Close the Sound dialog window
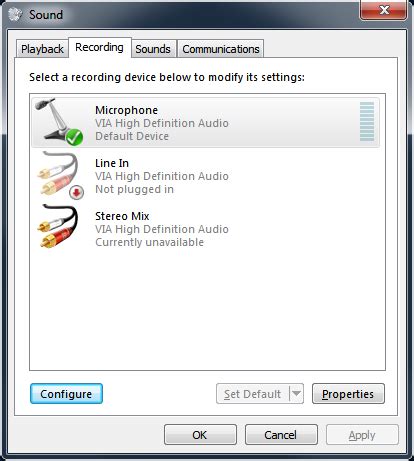Viewport: 414px width, 461px height. 384,10
